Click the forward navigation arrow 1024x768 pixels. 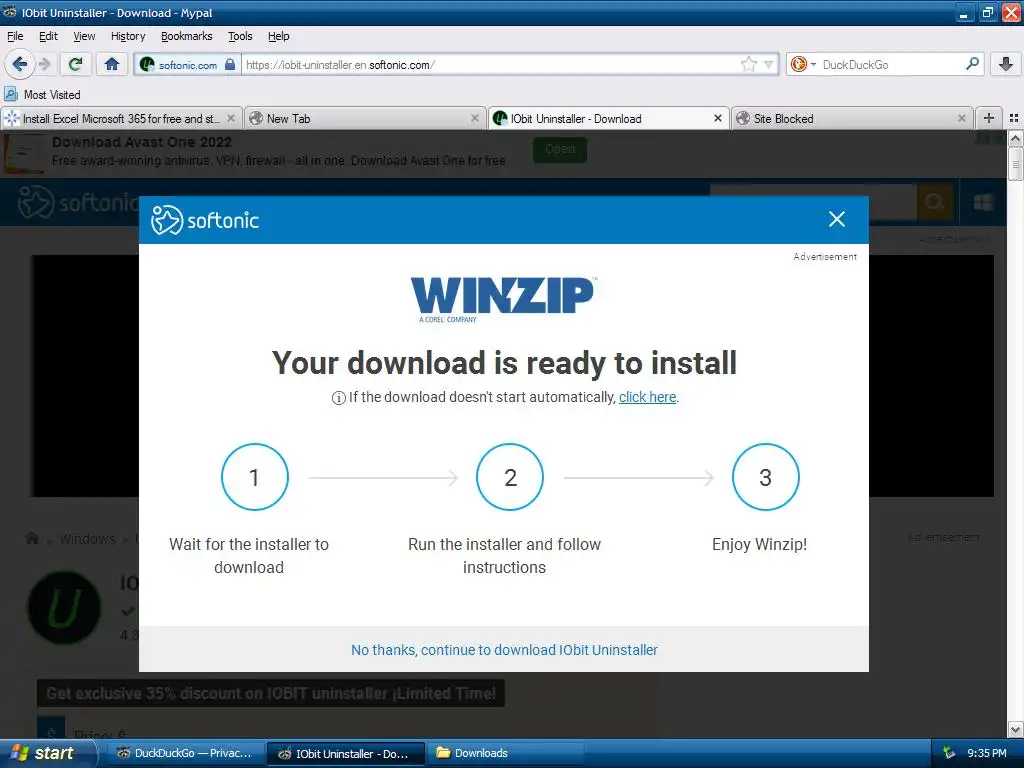(x=44, y=64)
